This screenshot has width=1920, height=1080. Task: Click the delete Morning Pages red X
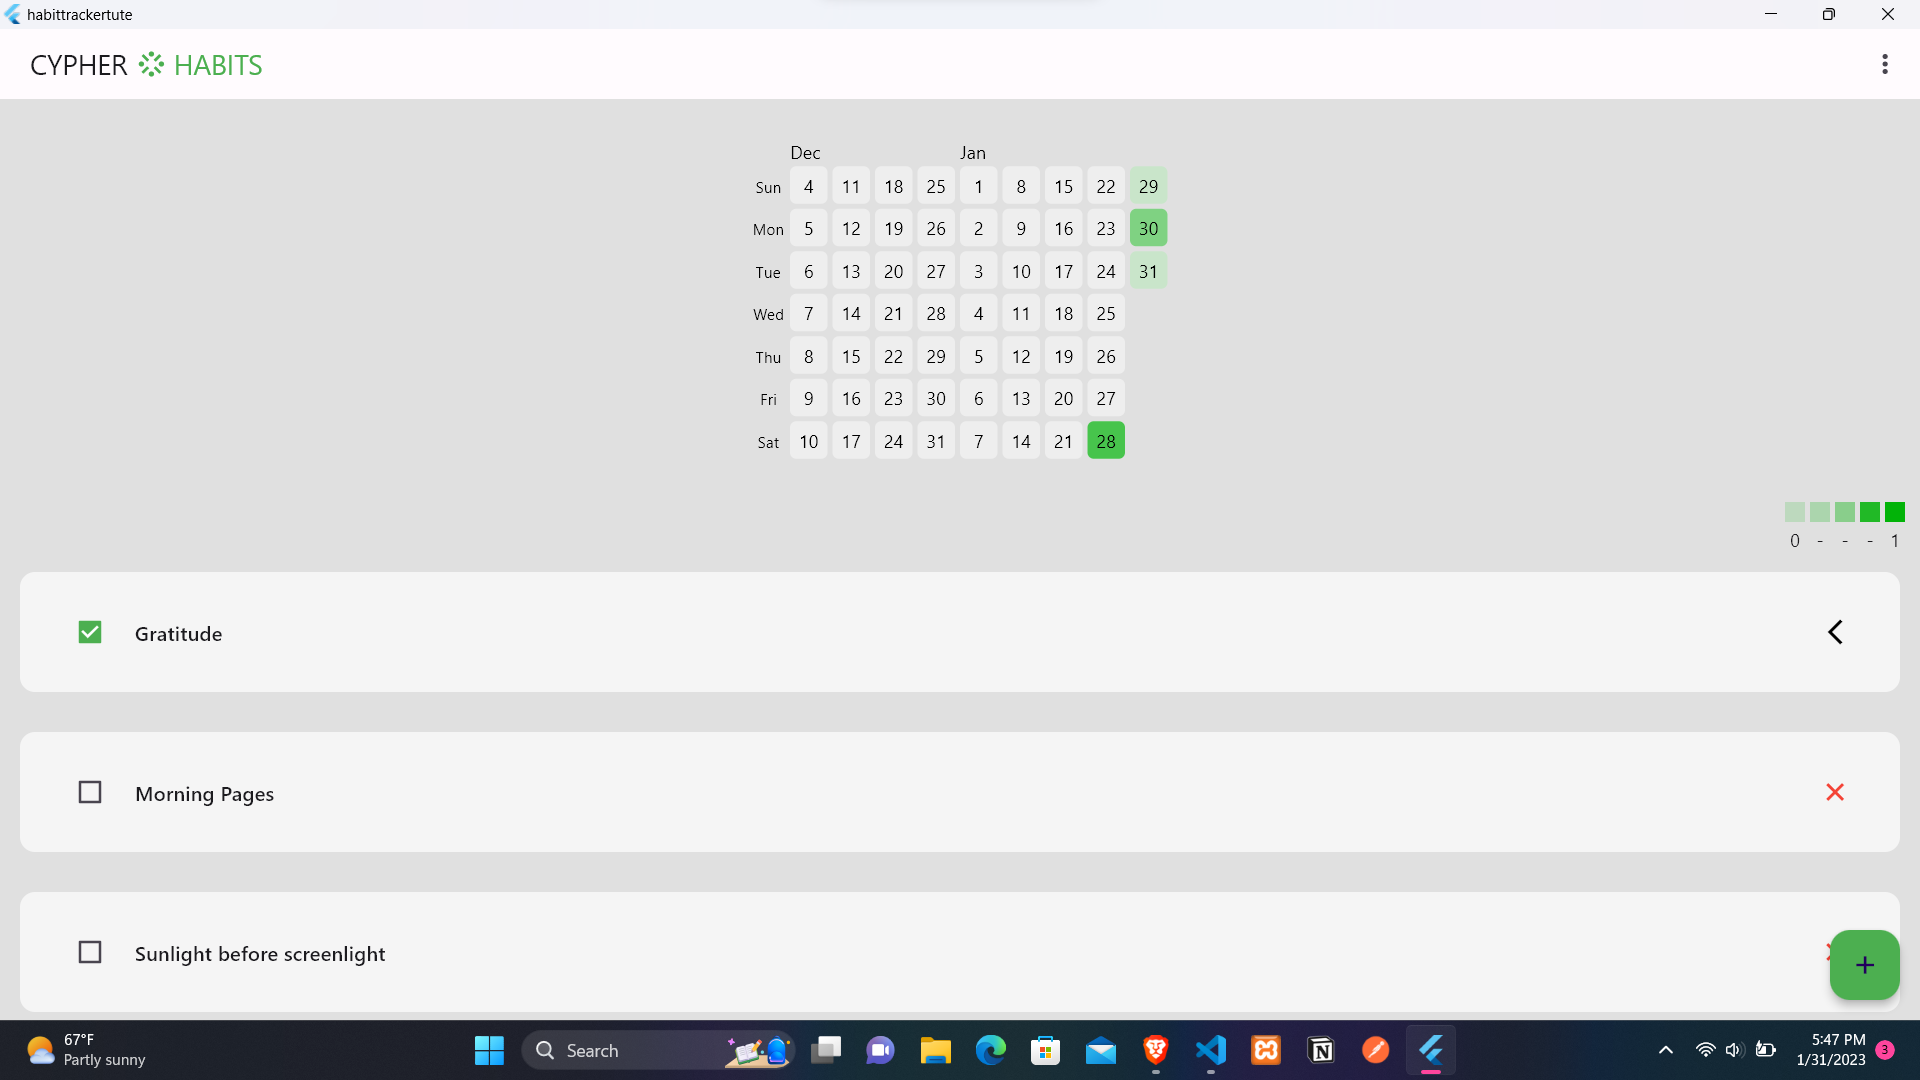coord(1836,791)
